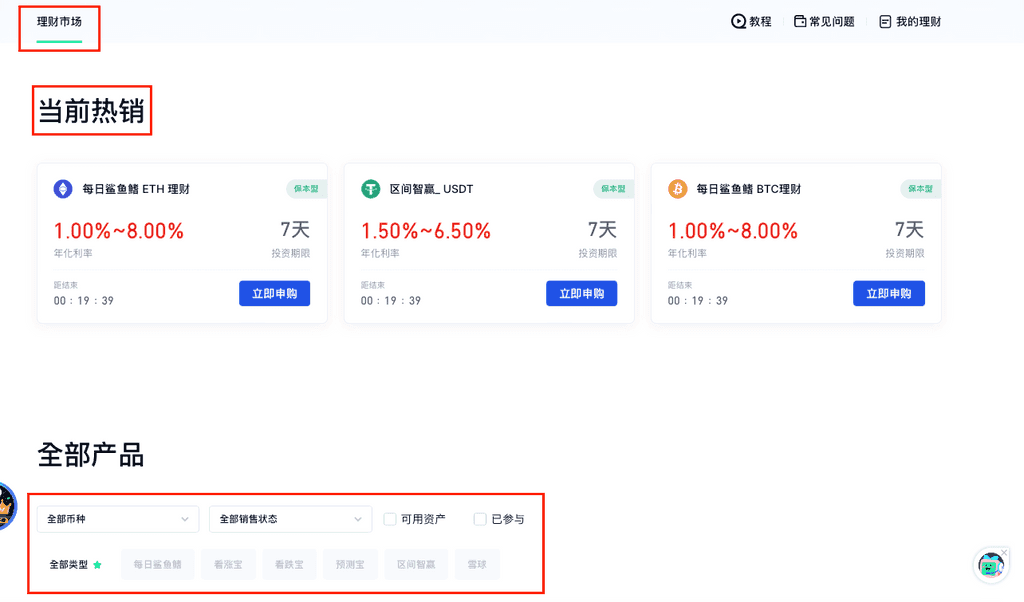Open the customer service robot chat

tap(990, 566)
